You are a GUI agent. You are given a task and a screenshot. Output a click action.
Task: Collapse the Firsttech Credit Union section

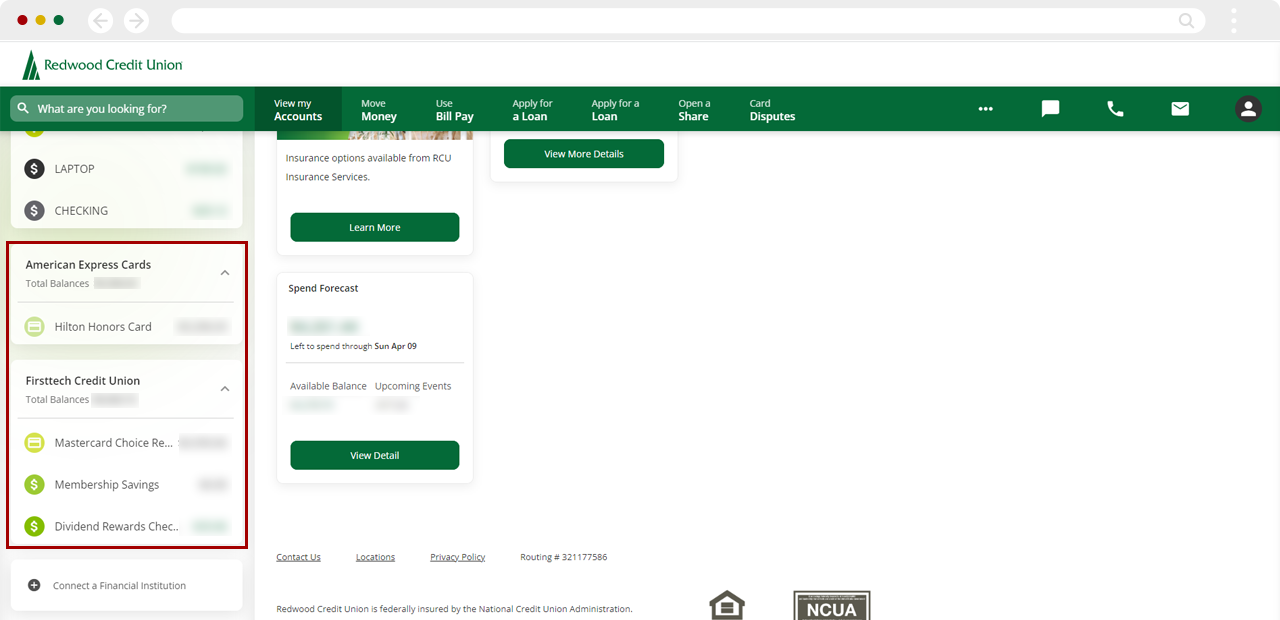[225, 389]
